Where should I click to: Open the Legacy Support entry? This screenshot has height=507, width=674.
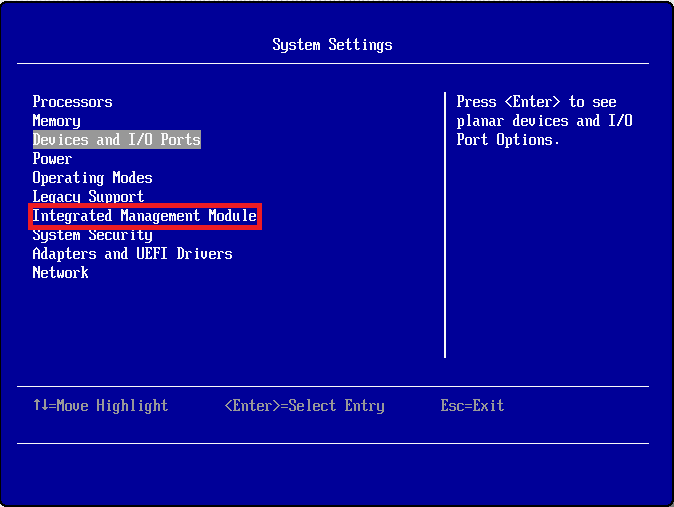(x=88, y=197)
